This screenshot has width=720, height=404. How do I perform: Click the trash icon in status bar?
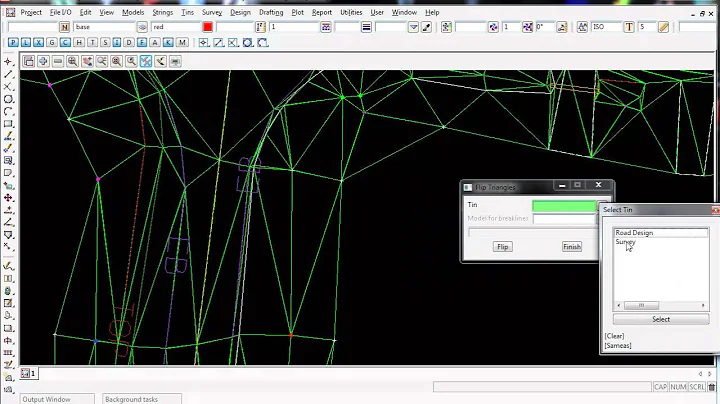[712, 387]
